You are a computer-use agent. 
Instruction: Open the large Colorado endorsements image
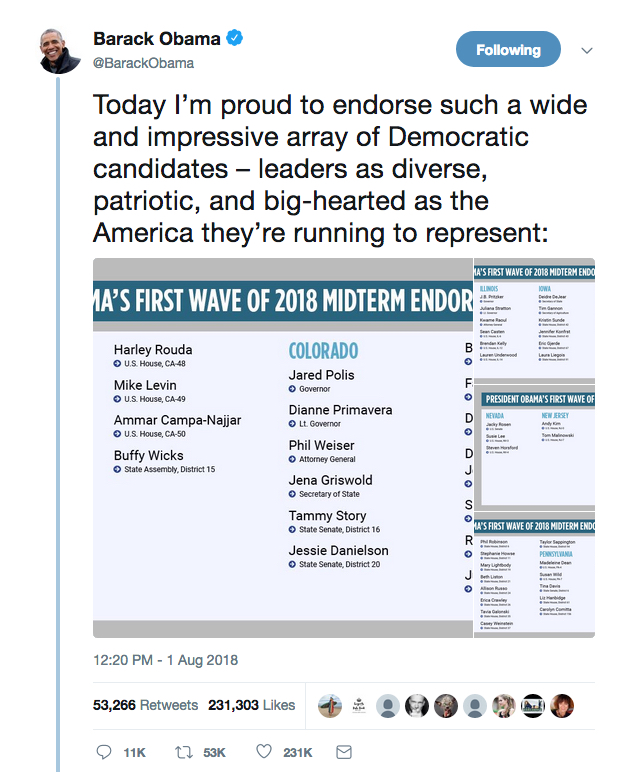click(282, 448)
